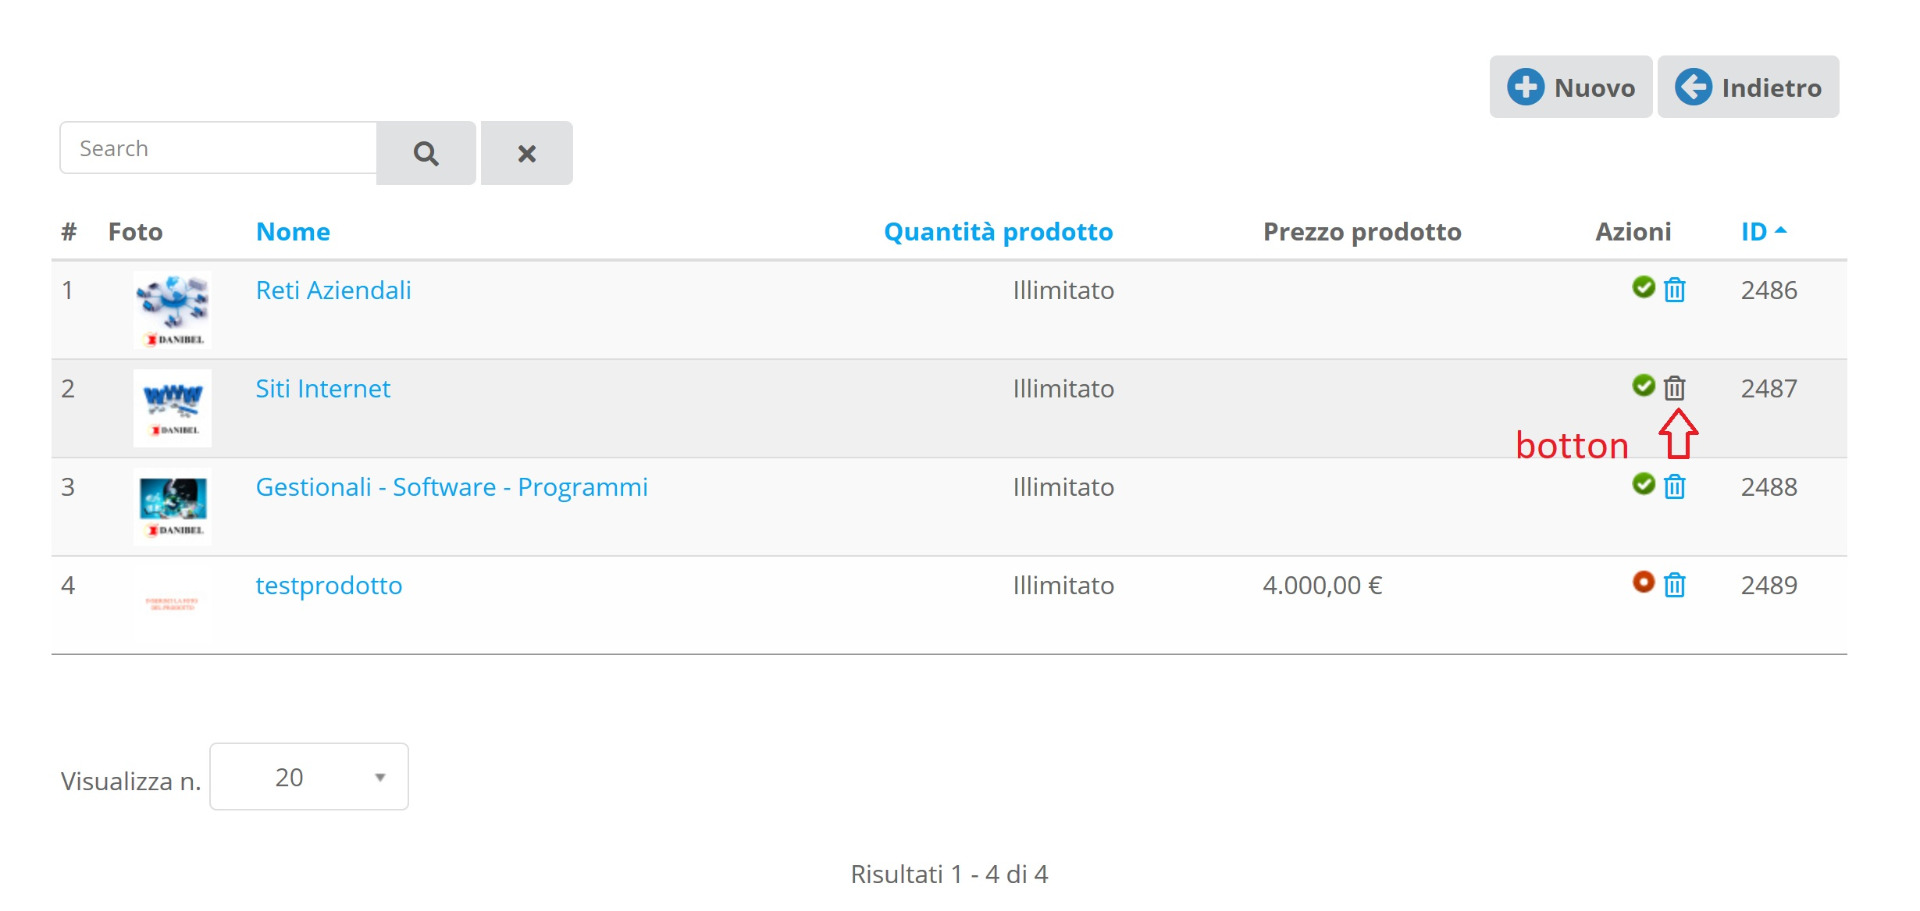The image size is (1920, 911).
Task: Unpublish the Siti Internet product
Action: click(x=1643, y=386)
